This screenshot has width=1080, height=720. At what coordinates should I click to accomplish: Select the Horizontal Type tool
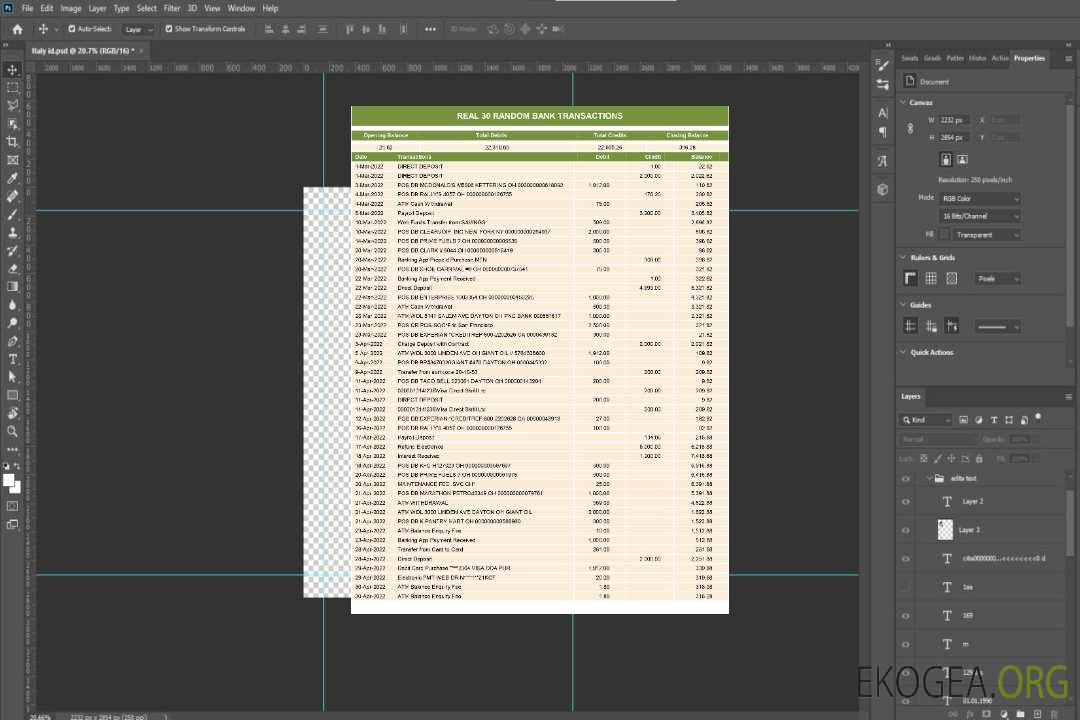(x=13, y=359)
